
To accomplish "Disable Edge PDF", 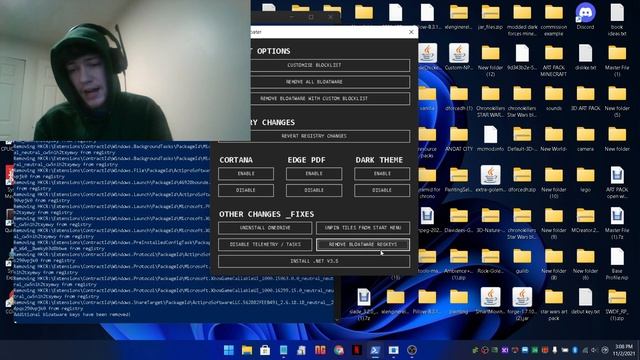I will point(314,190).
